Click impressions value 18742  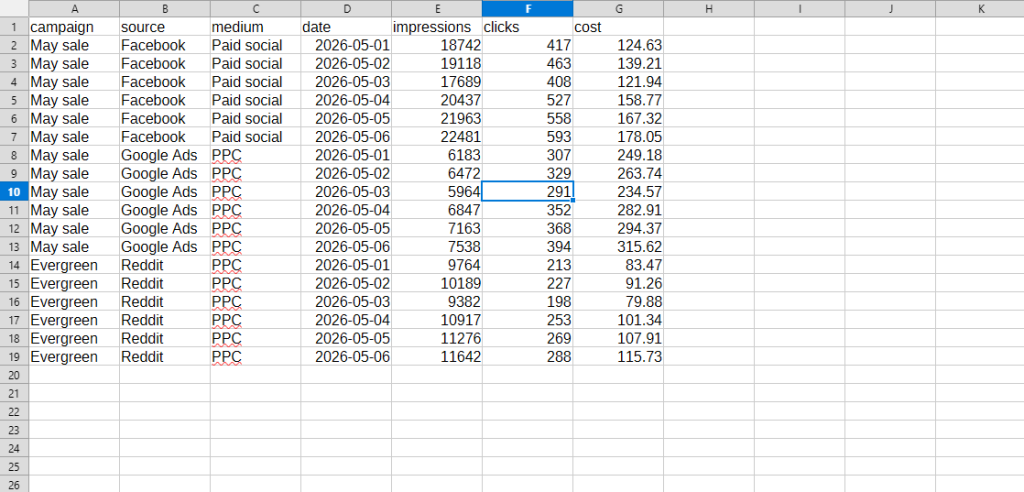point(437,45)
